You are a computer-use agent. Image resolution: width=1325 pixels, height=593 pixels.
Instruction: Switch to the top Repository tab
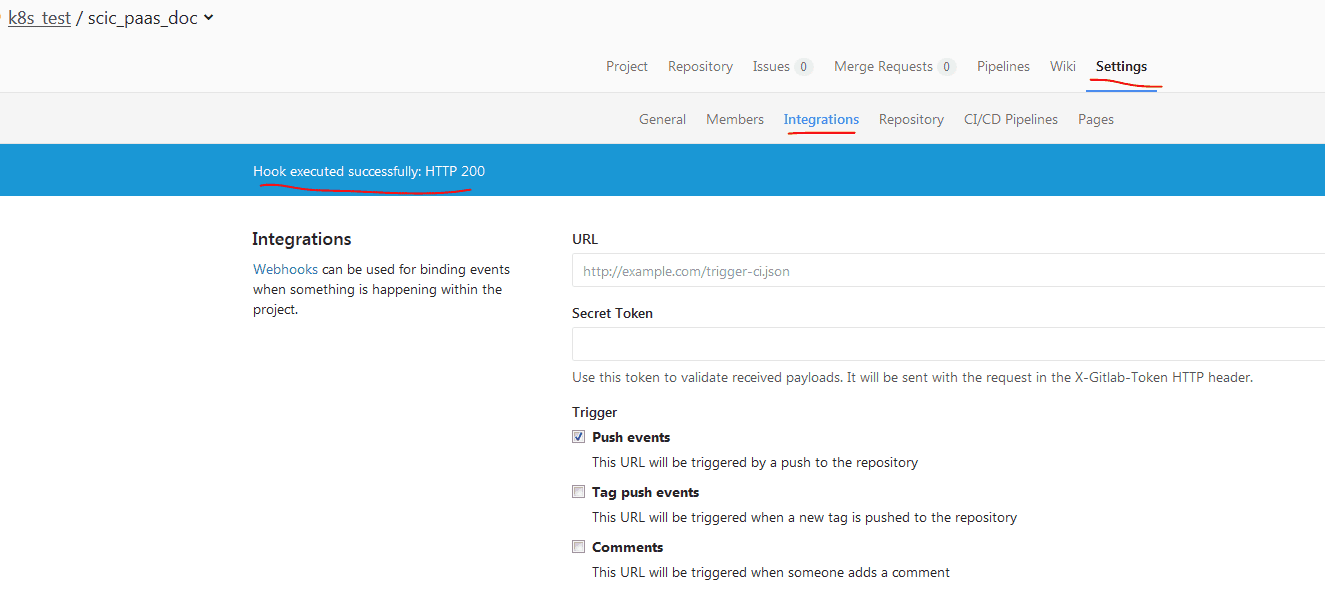click(x=700, y=66)
